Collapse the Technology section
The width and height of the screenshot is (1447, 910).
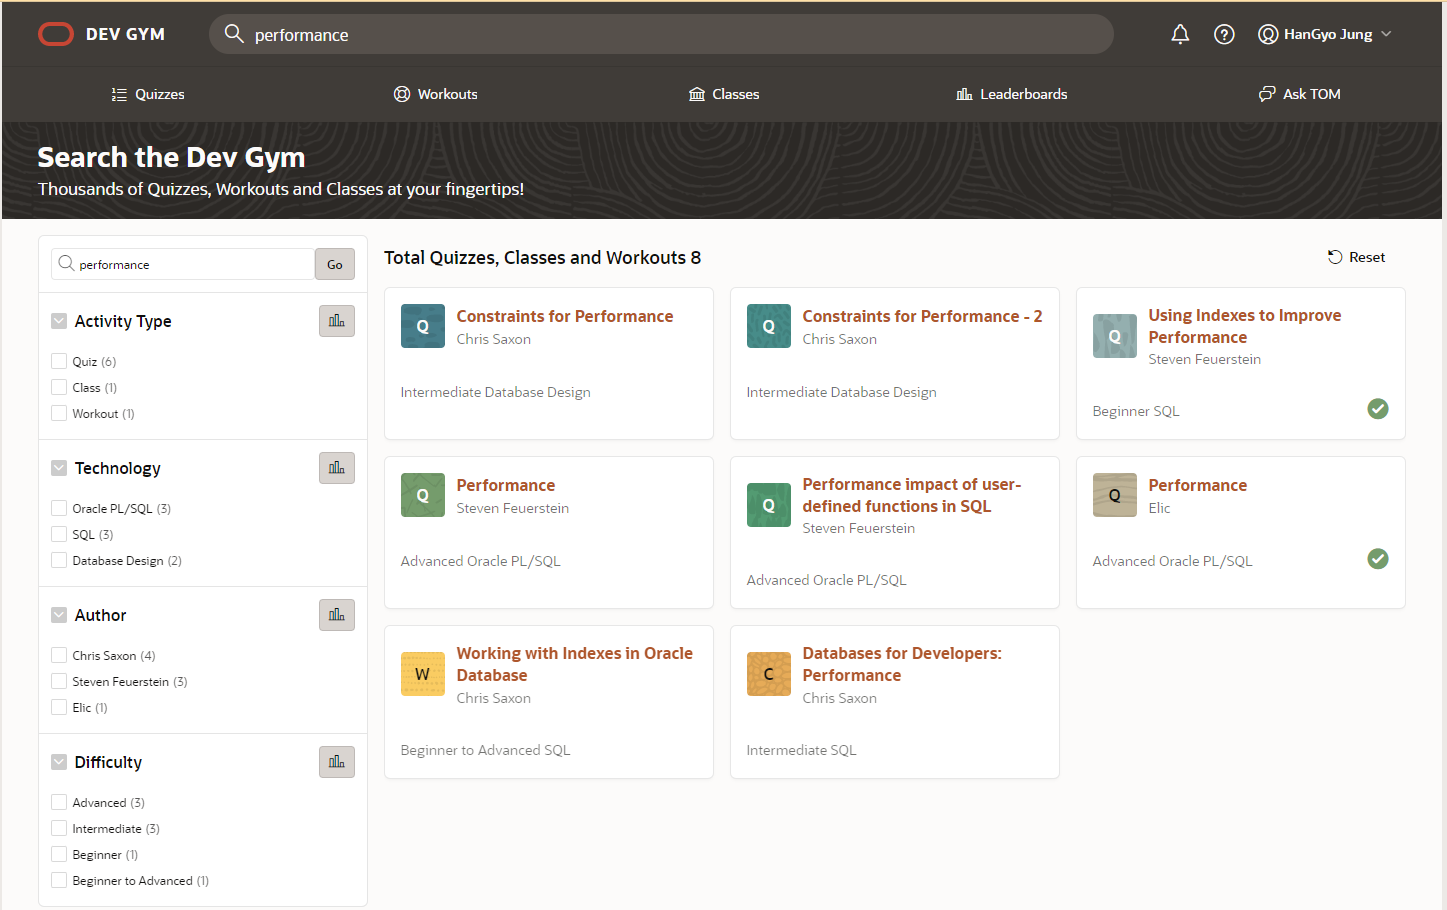click(59, 468)
